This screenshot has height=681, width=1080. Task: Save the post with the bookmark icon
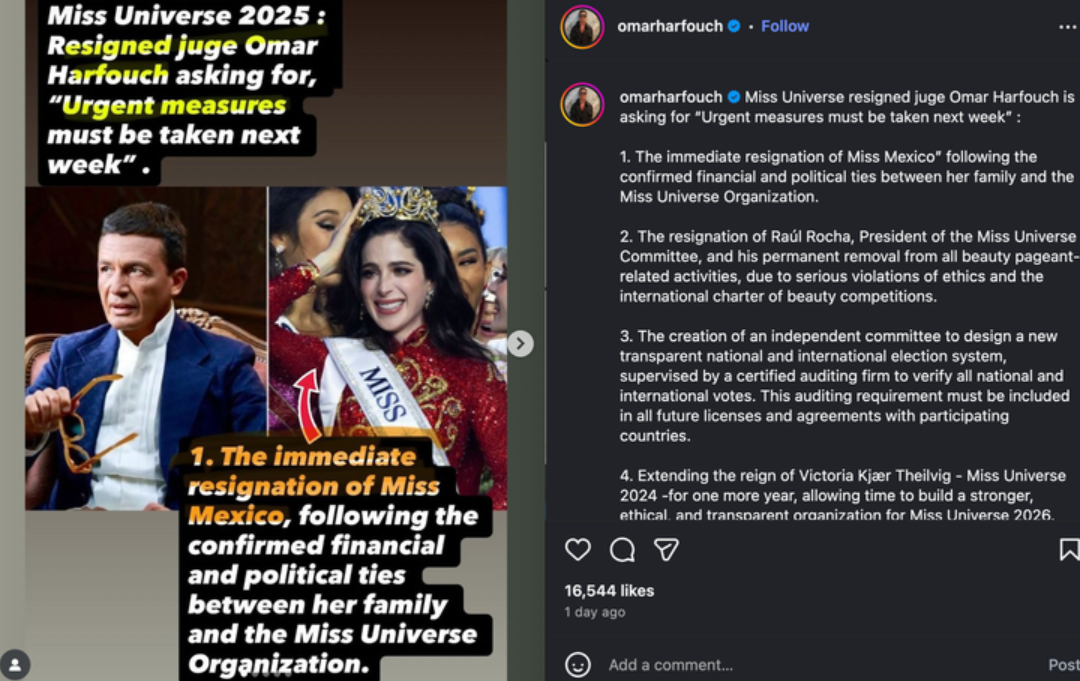point(1069,549)
